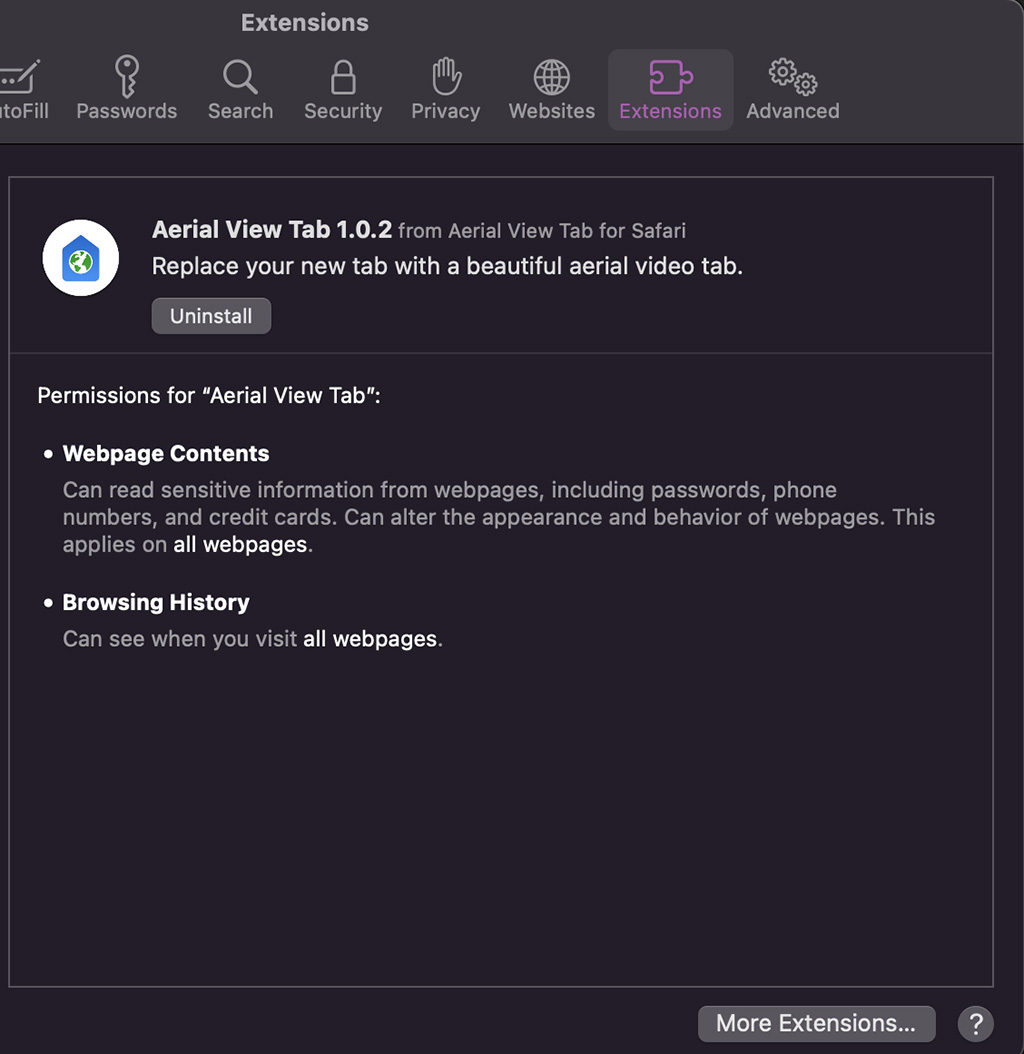Click the More Extensions… button
This screenshot has width=1024, height=1054.
point(816,1023)
